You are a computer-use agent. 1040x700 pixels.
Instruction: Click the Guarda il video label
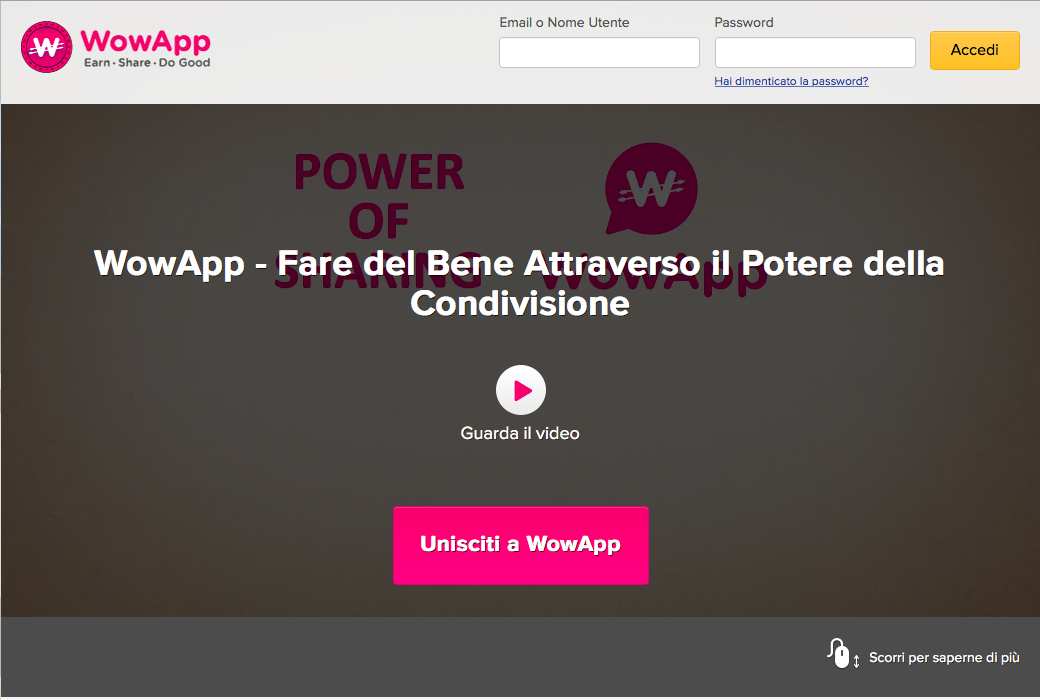(520, 433)
